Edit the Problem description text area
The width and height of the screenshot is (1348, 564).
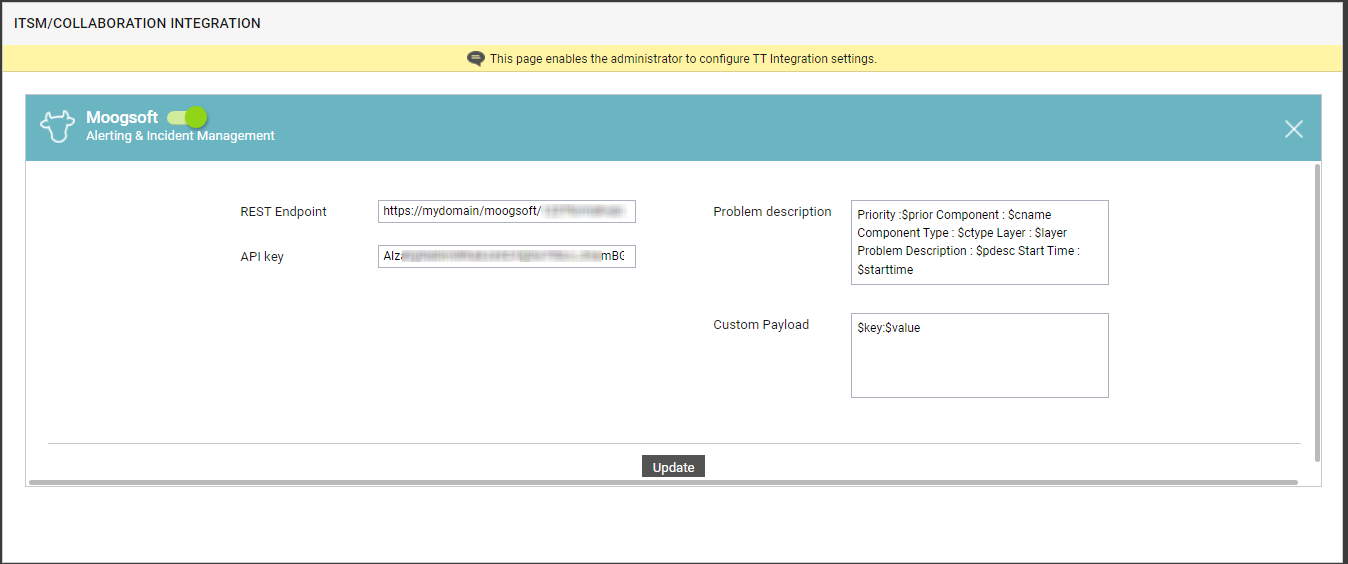[x=980, y=242]
